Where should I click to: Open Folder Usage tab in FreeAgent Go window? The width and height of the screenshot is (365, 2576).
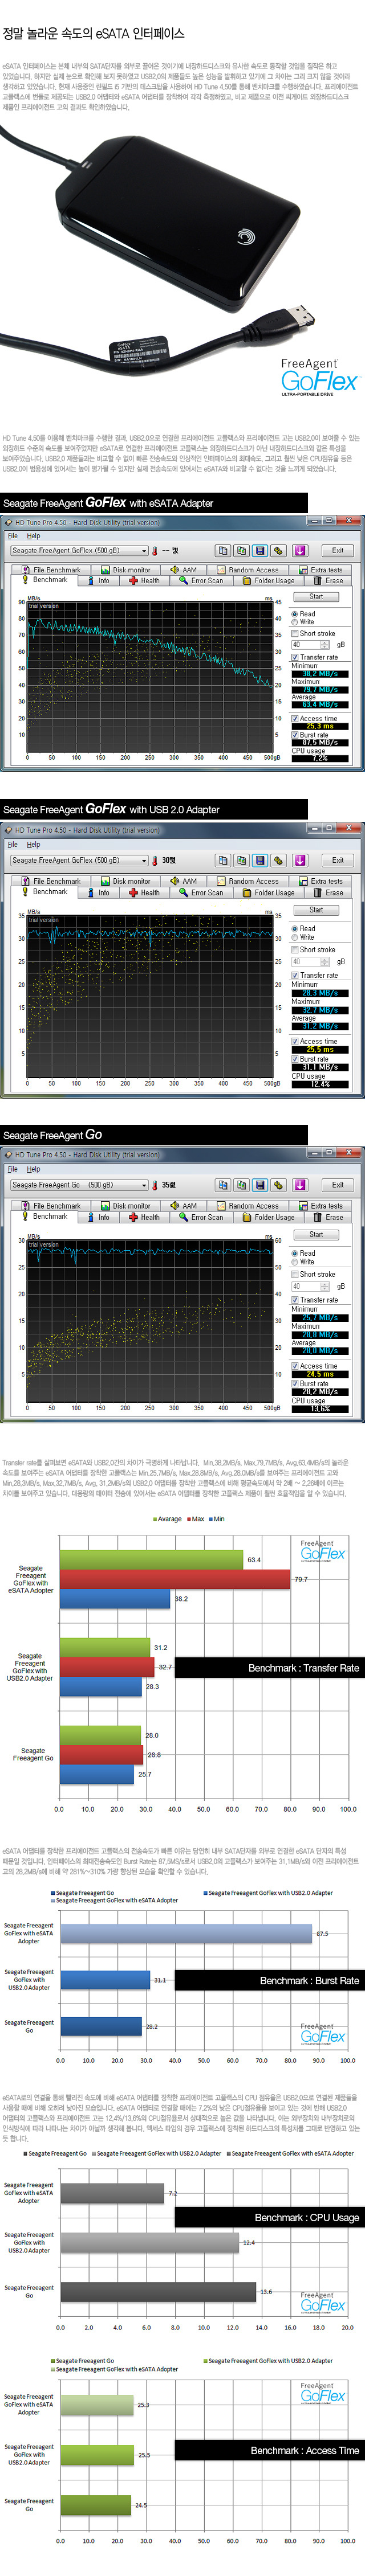(x=268, y=1217)
